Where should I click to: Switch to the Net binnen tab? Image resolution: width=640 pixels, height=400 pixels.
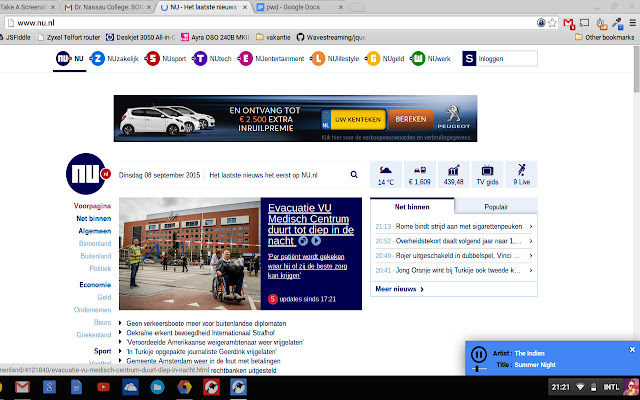pyautogui.click(x=412, y=207)
